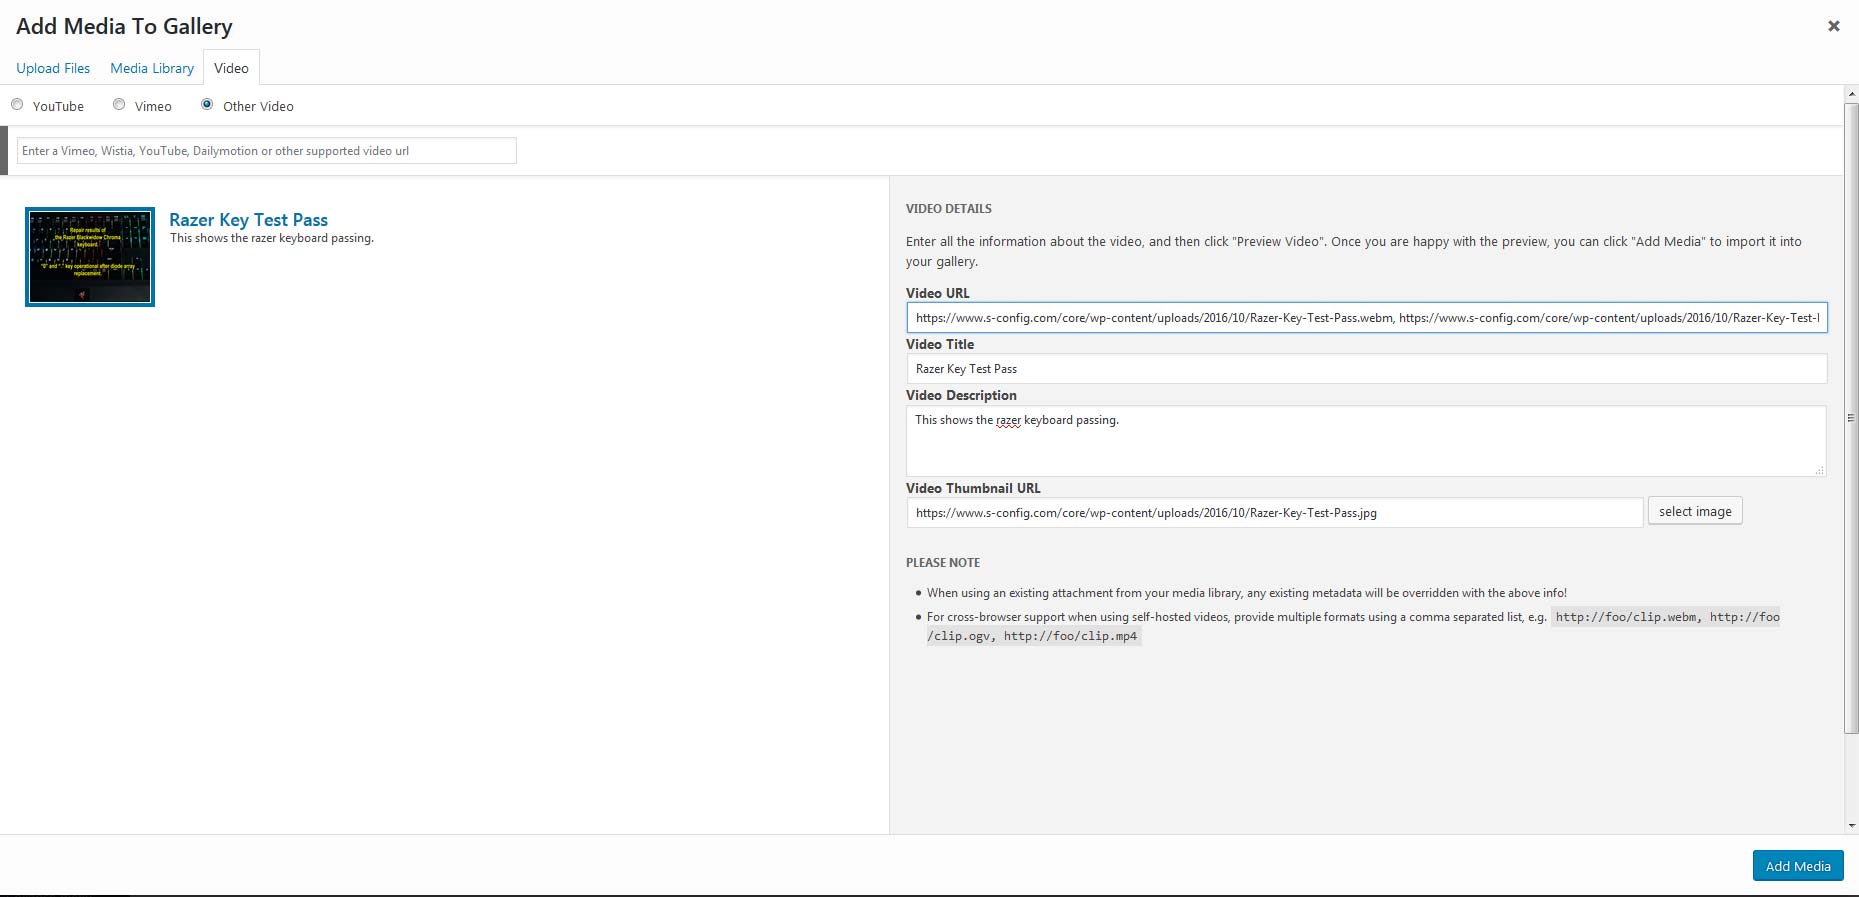Edit the Video Description textarea
1859x897 pixels.
click(1366, 441)
